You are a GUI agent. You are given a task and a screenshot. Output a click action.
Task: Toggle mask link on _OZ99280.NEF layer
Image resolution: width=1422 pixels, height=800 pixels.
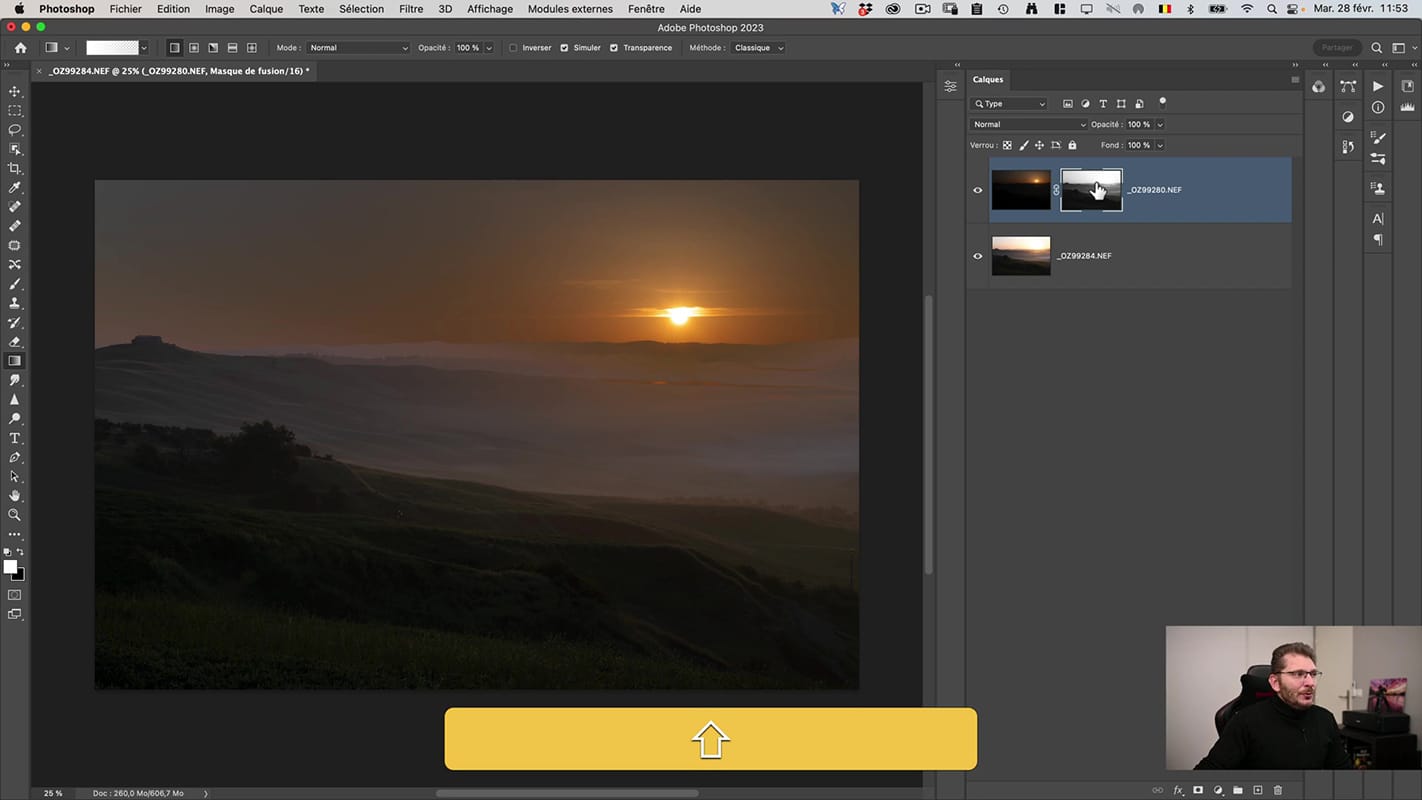pos(1056,190)
